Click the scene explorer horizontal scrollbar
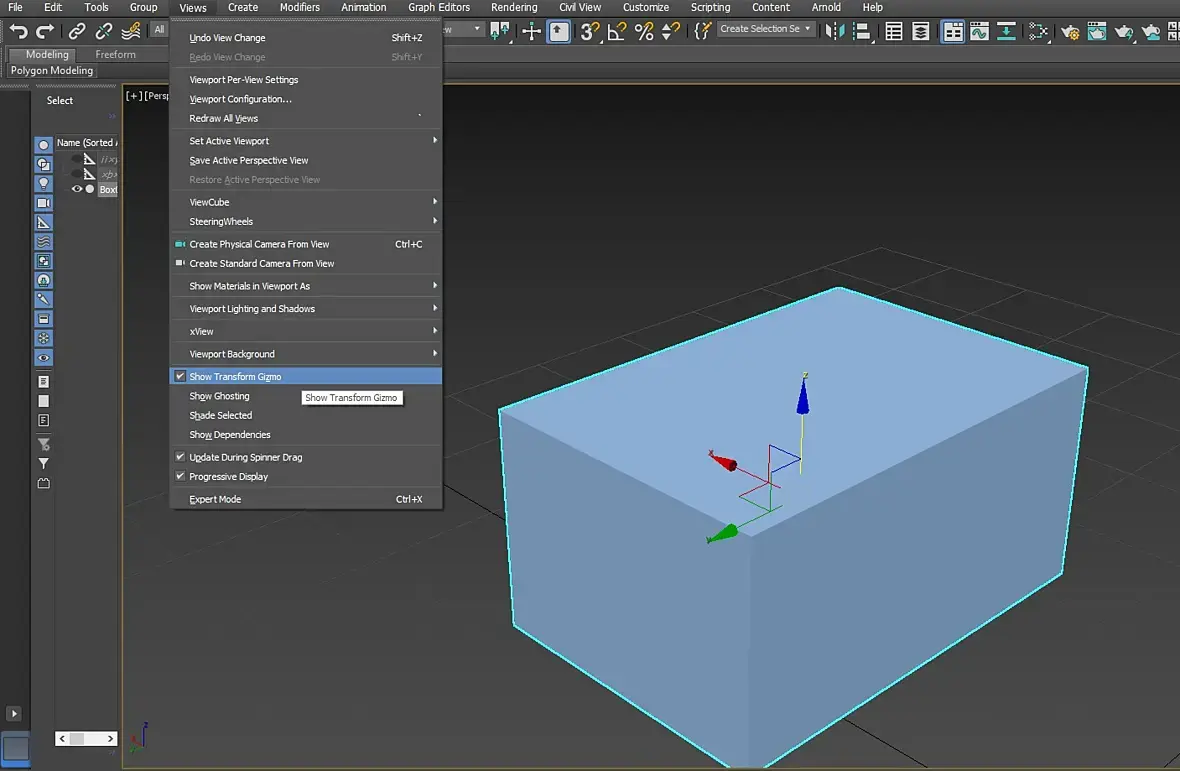Screen dimensions: 1180x771 click(x=87, y=739)
